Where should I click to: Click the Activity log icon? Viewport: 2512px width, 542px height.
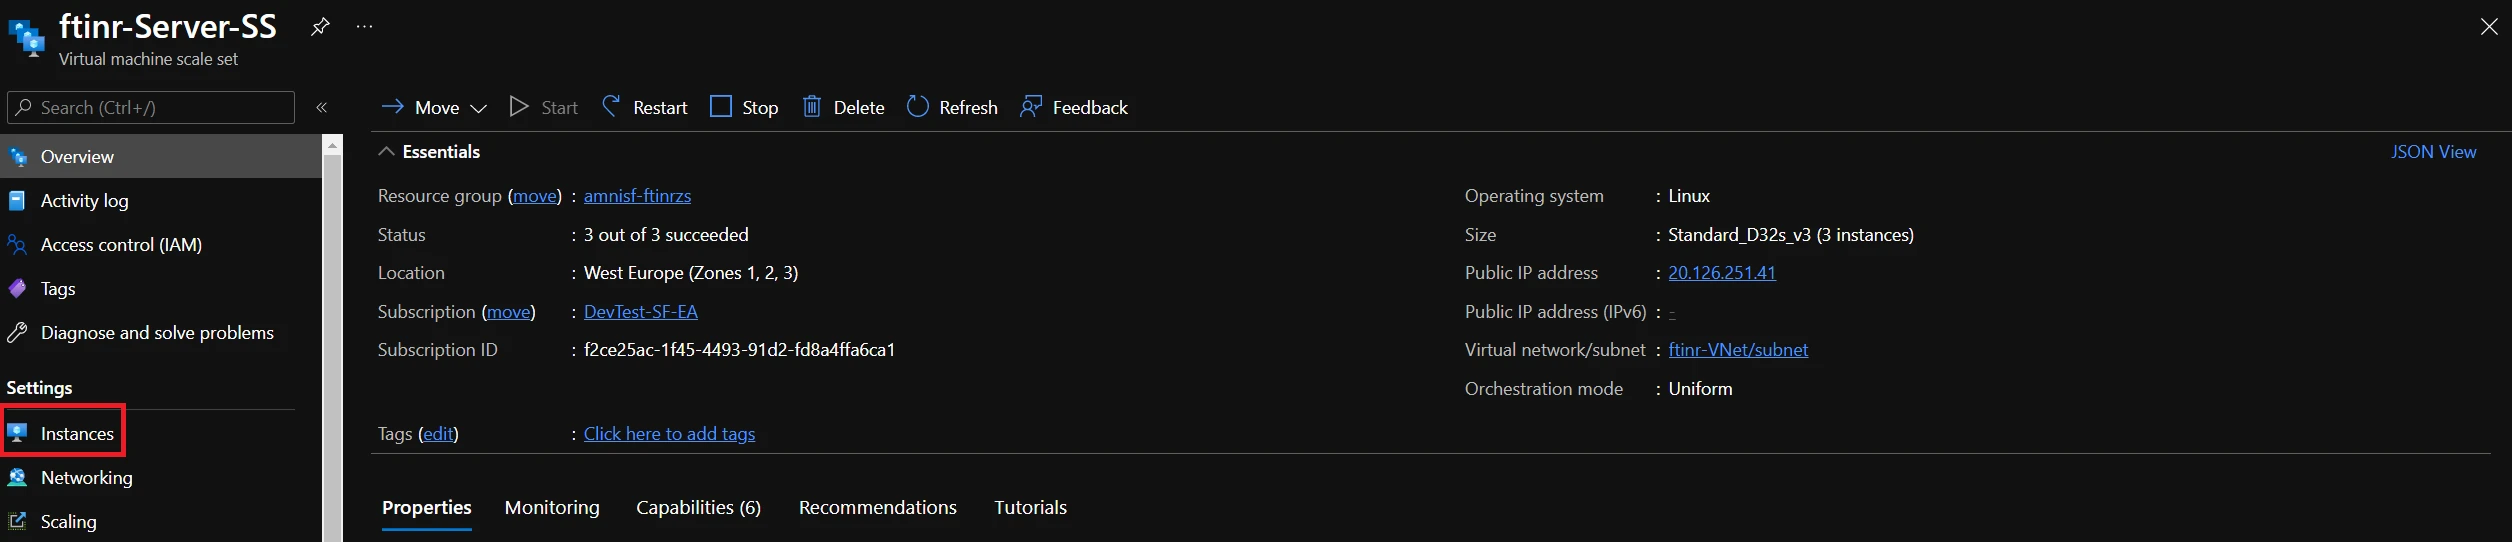(x=17, y=201)
